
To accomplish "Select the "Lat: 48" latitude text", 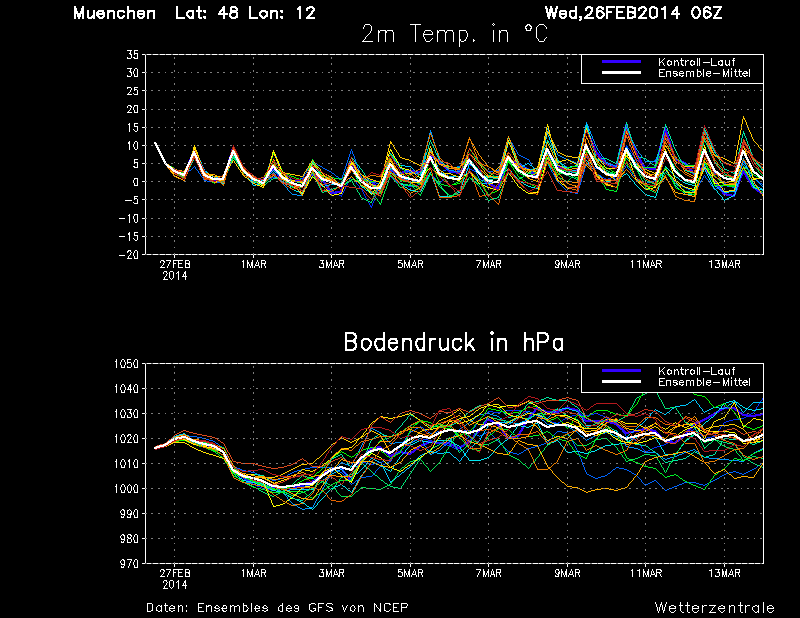I will [207, 13].
